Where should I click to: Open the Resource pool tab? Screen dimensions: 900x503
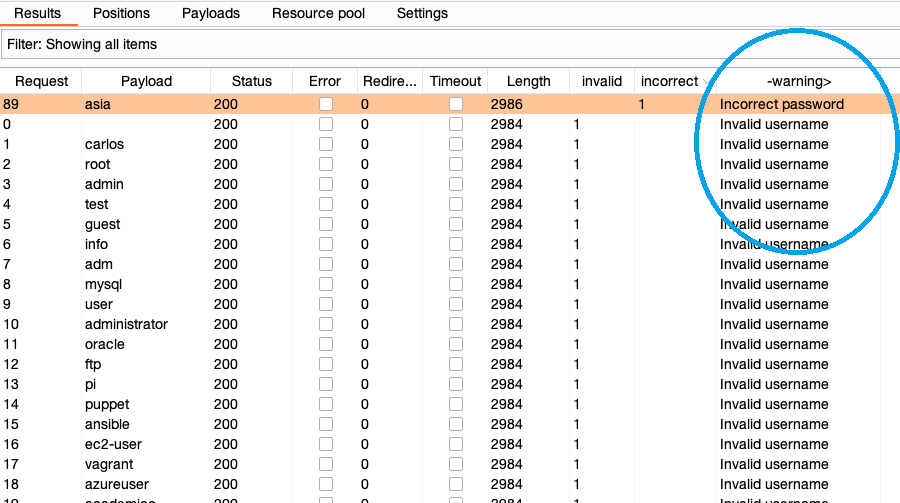click(318, 13)
